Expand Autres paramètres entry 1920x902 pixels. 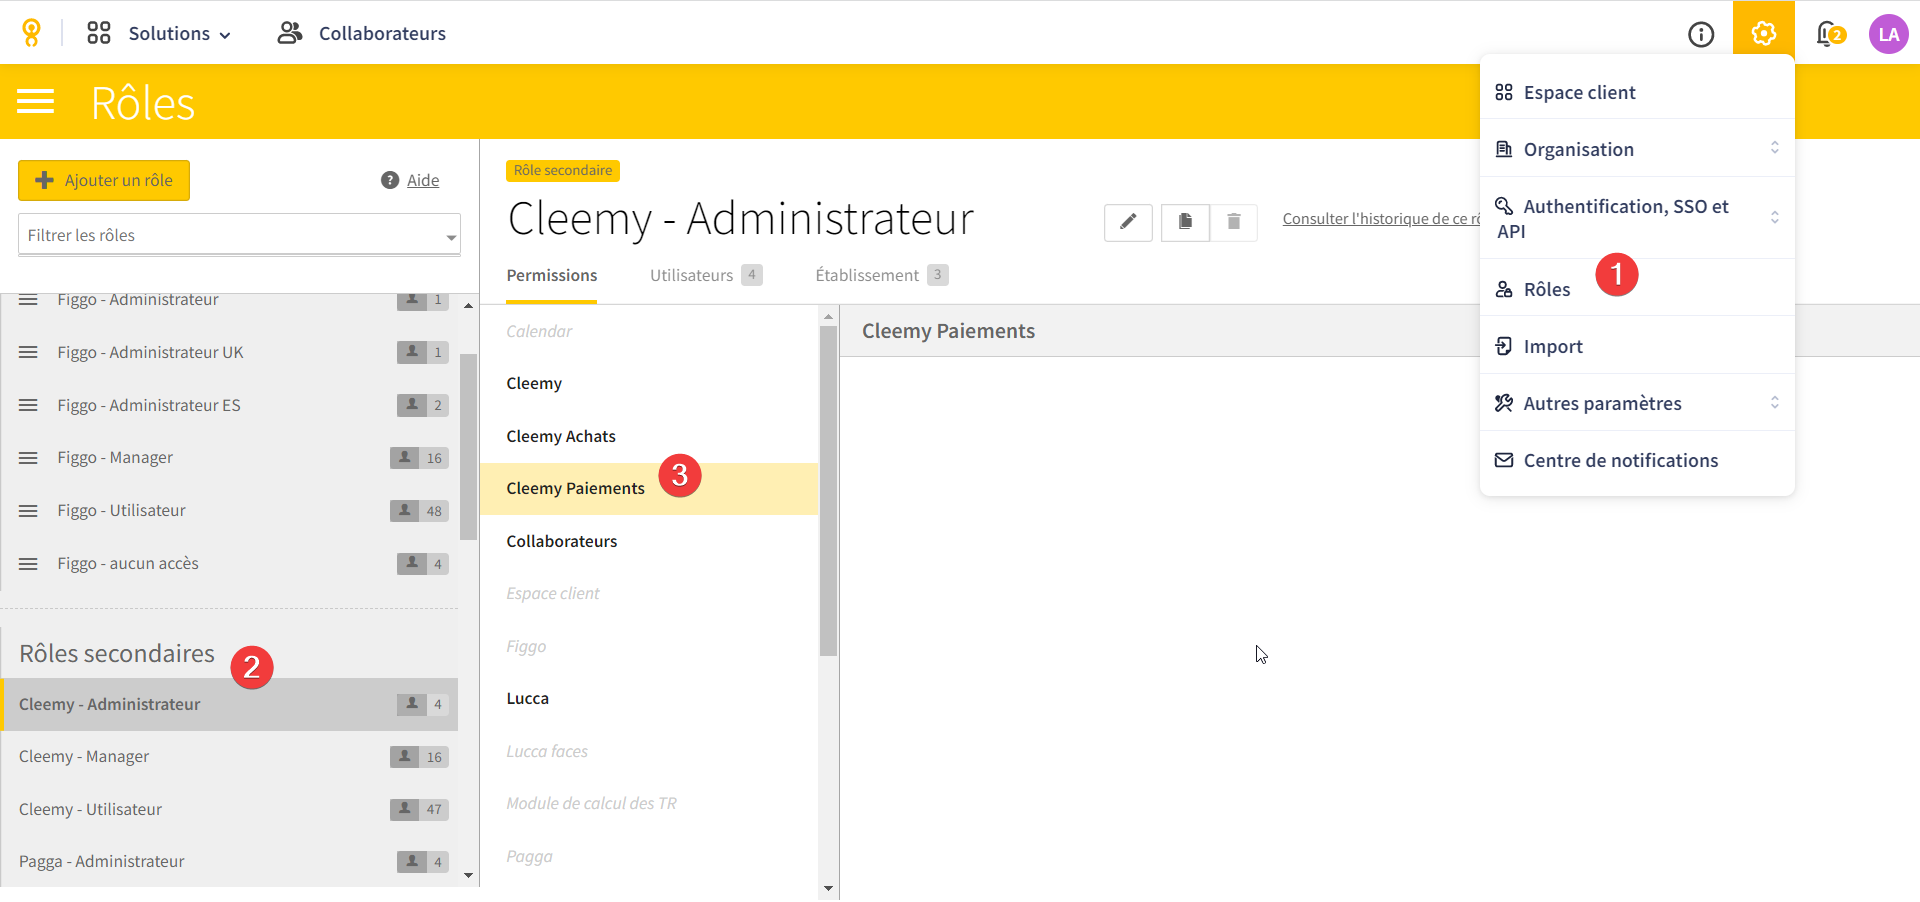point(1637,403)
